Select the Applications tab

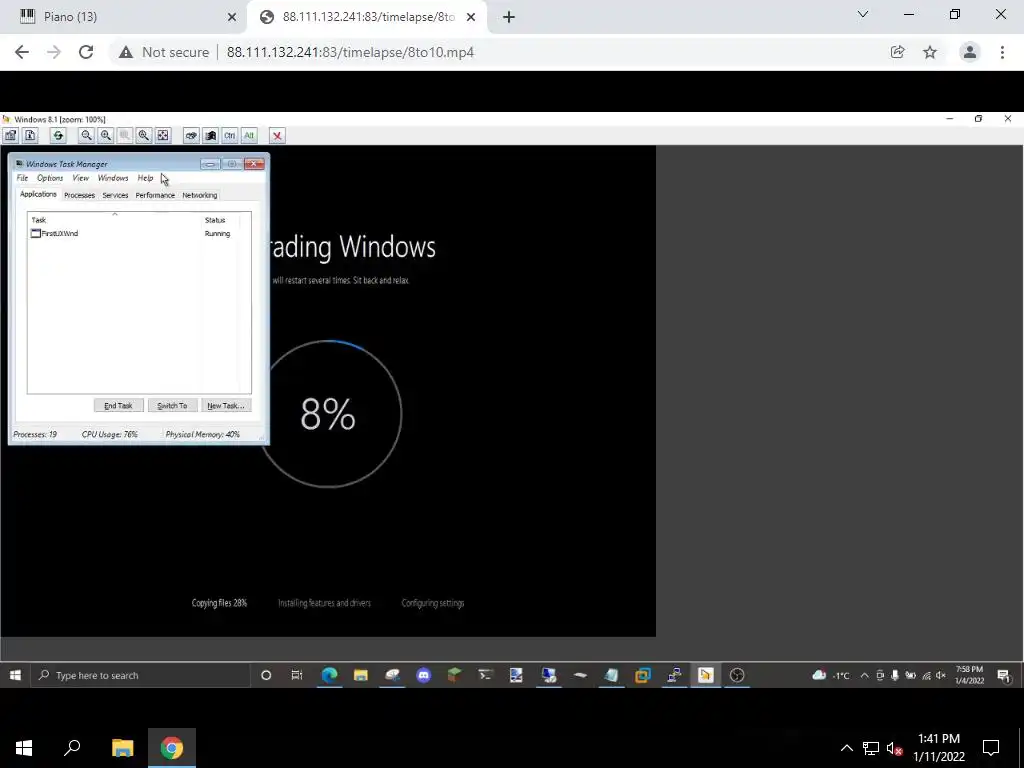coord(38,195)
